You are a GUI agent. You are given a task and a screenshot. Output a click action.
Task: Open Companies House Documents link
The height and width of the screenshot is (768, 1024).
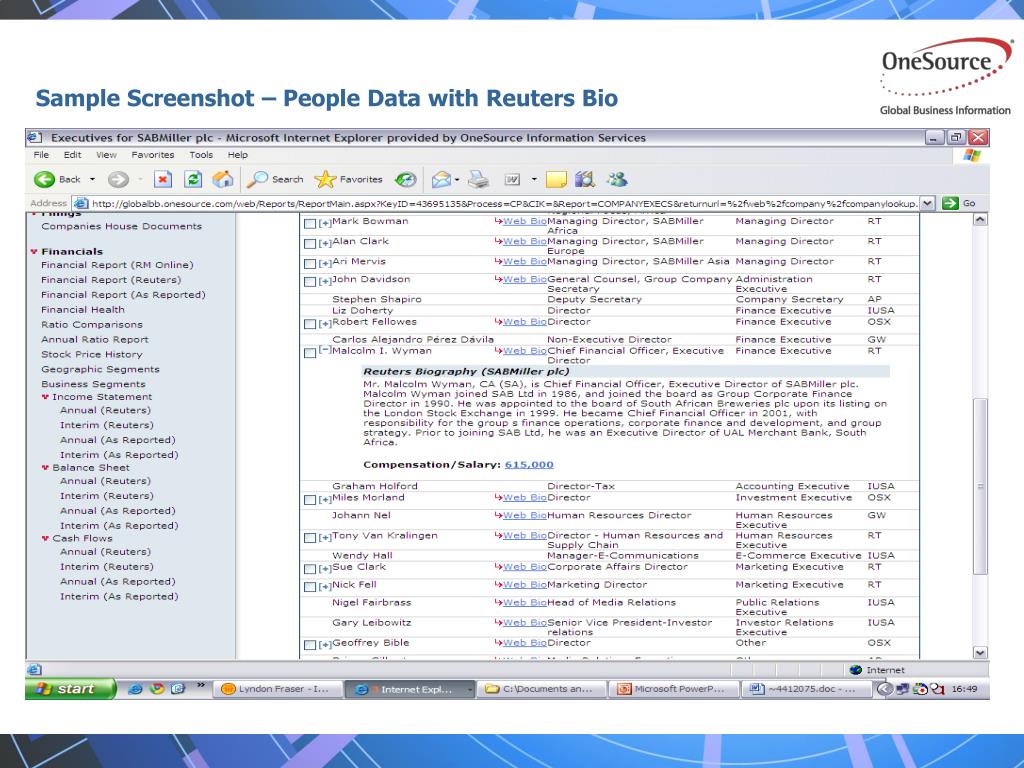pos(121,227)
